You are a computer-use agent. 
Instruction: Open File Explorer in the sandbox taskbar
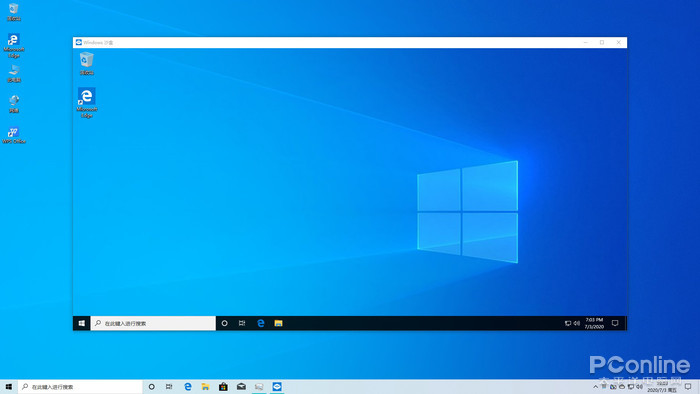pyautogui.click(x=278, y=323)
